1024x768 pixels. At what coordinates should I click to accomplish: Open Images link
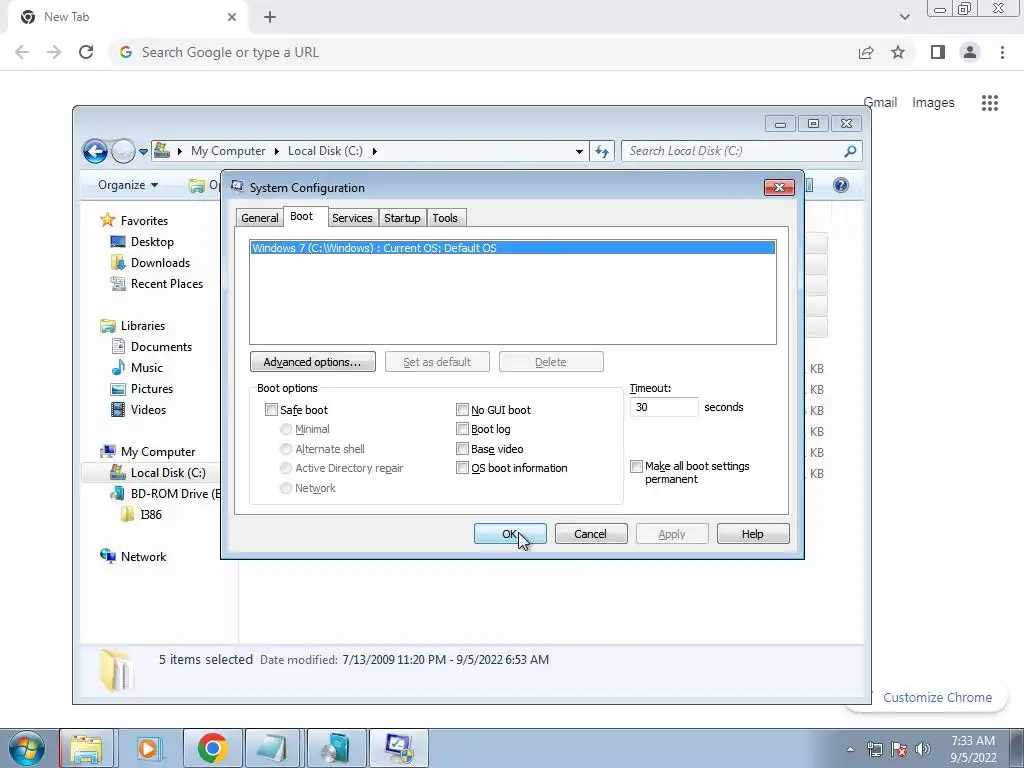933,103
